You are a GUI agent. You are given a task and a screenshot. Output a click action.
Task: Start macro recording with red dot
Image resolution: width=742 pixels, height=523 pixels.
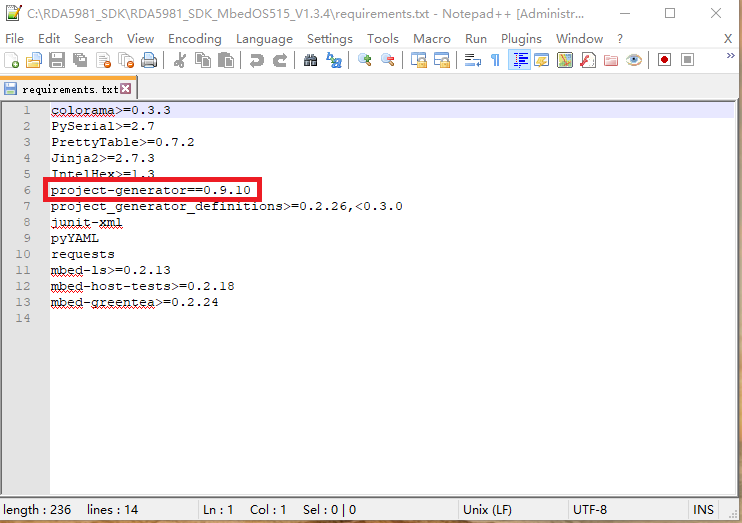tap(664, 60)
